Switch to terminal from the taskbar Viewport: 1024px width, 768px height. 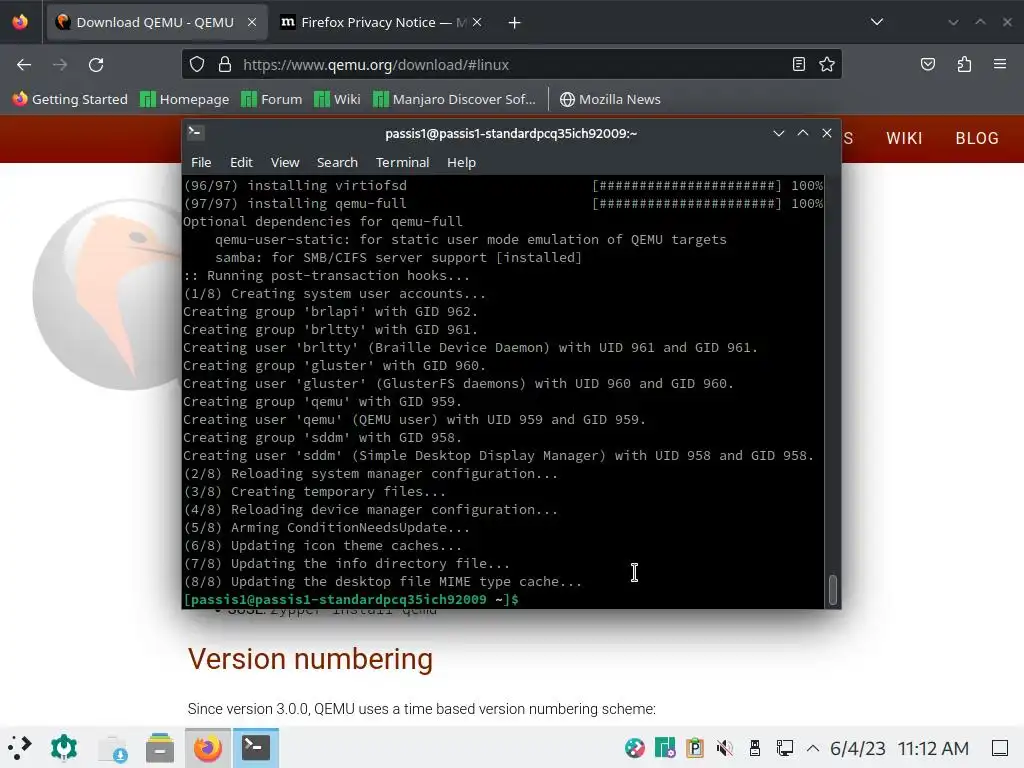(255, 748)
